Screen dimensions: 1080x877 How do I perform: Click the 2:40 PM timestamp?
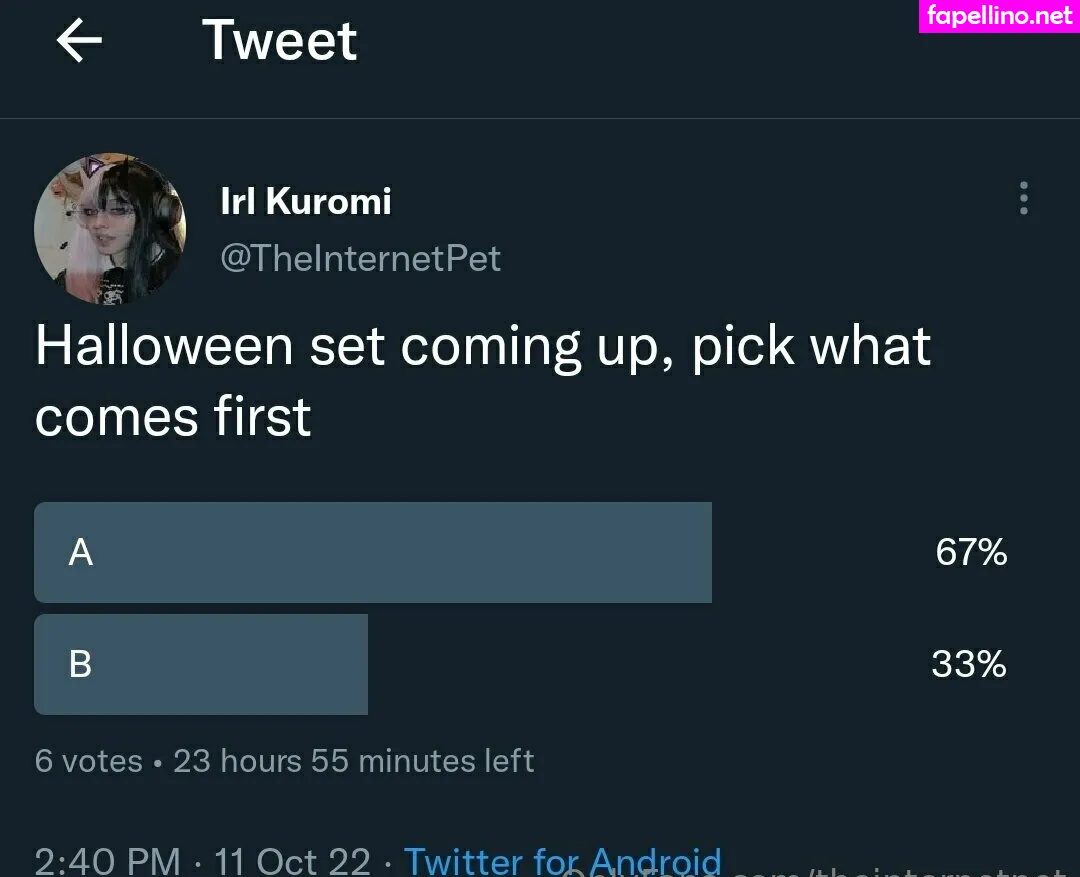pos(107,861)
